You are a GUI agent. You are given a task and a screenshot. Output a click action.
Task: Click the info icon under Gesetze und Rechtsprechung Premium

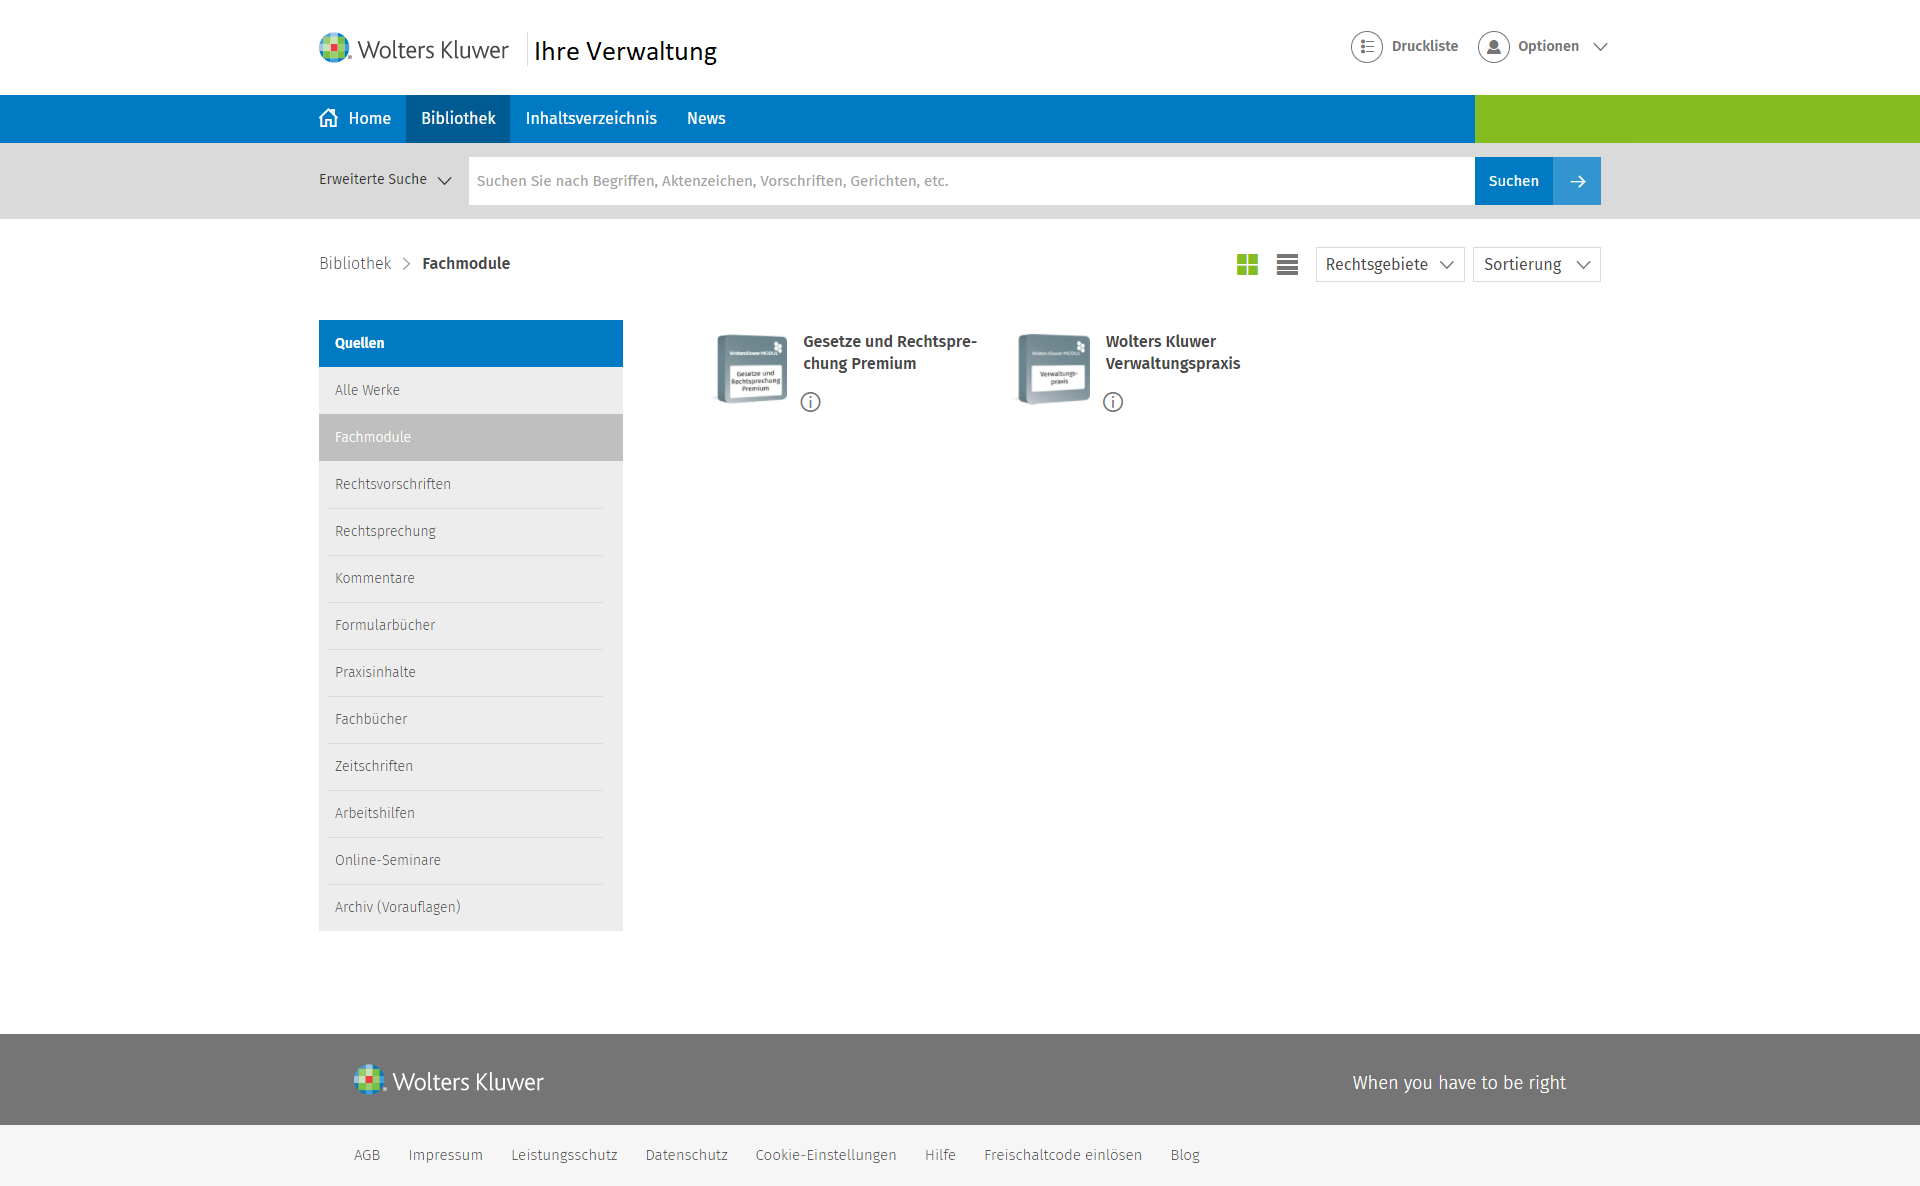click(x=811, y=402)
